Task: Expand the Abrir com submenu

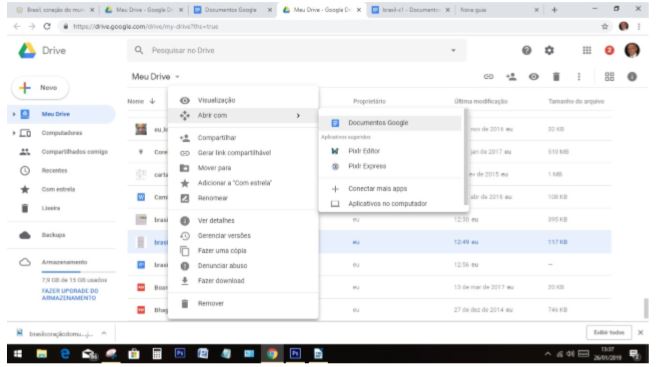Action: [243, 115]
